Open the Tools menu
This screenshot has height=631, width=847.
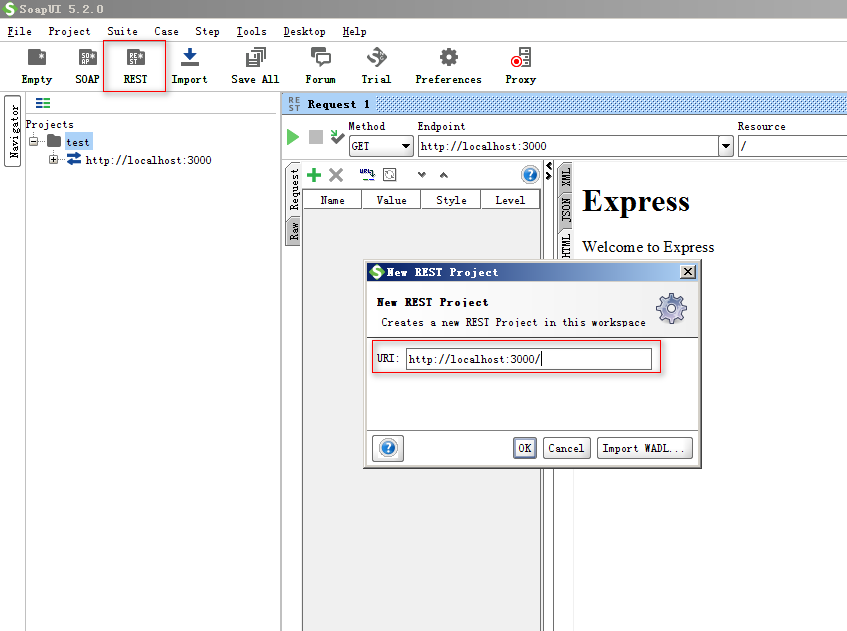[251, 31]
